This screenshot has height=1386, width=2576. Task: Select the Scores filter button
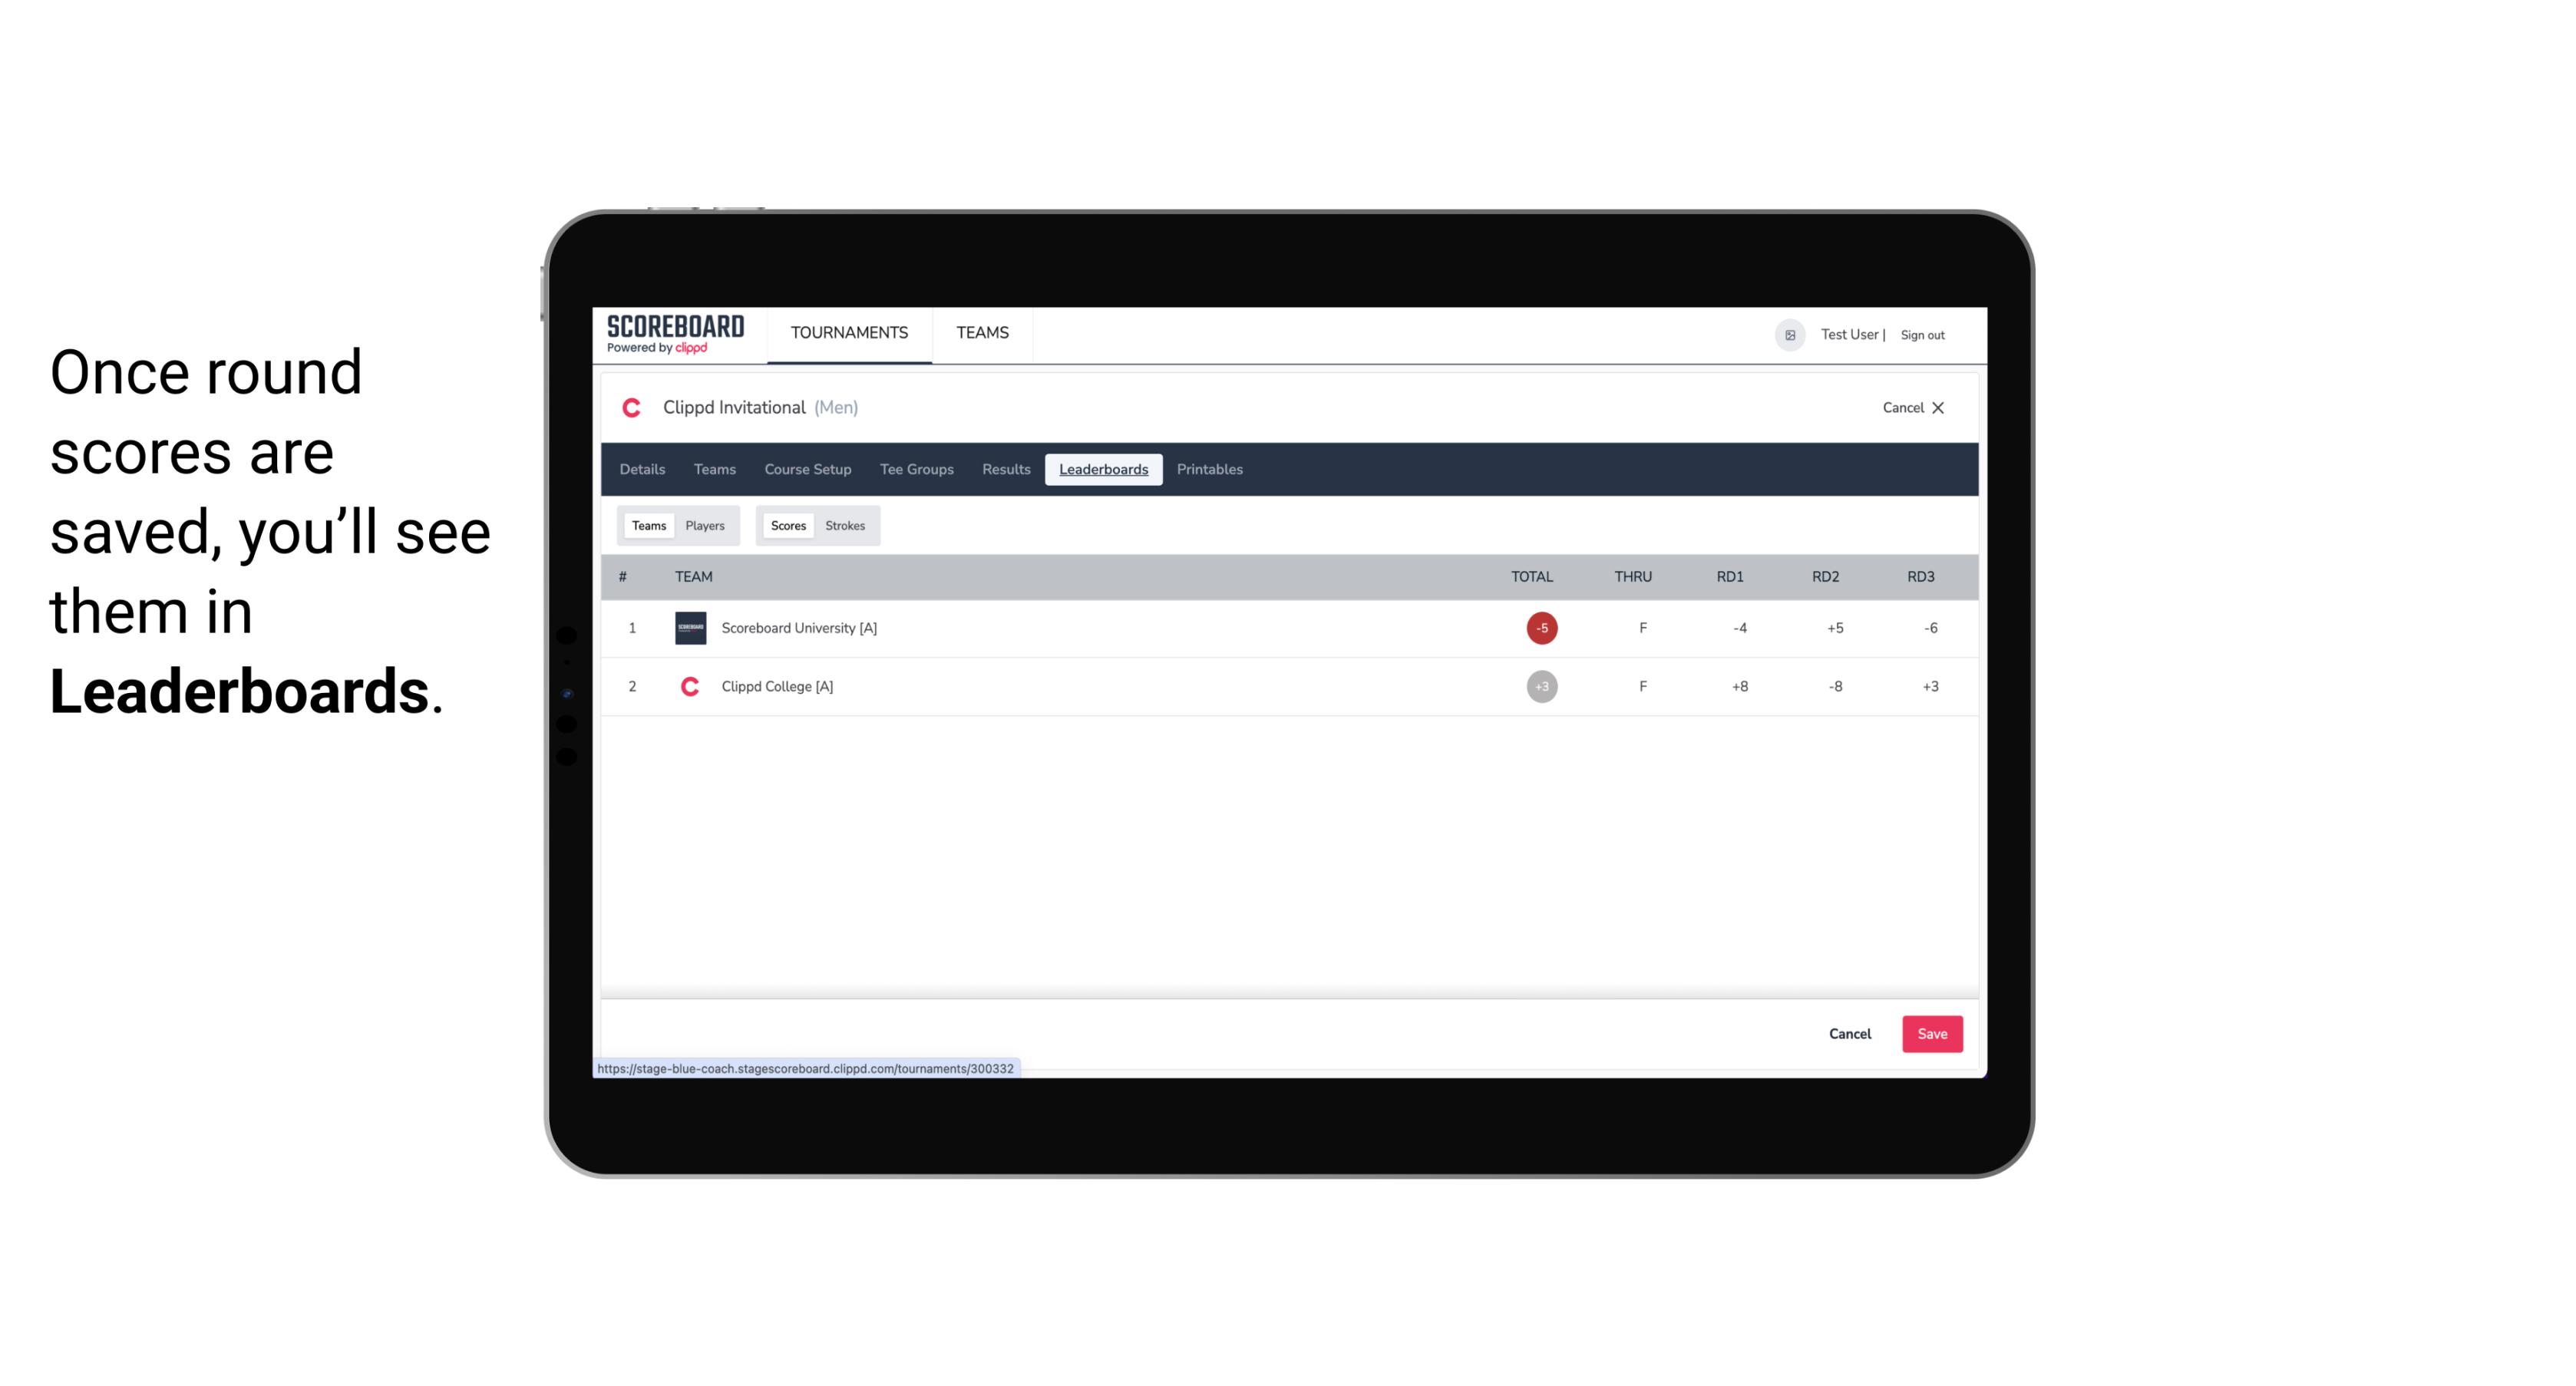coord(787,526)
